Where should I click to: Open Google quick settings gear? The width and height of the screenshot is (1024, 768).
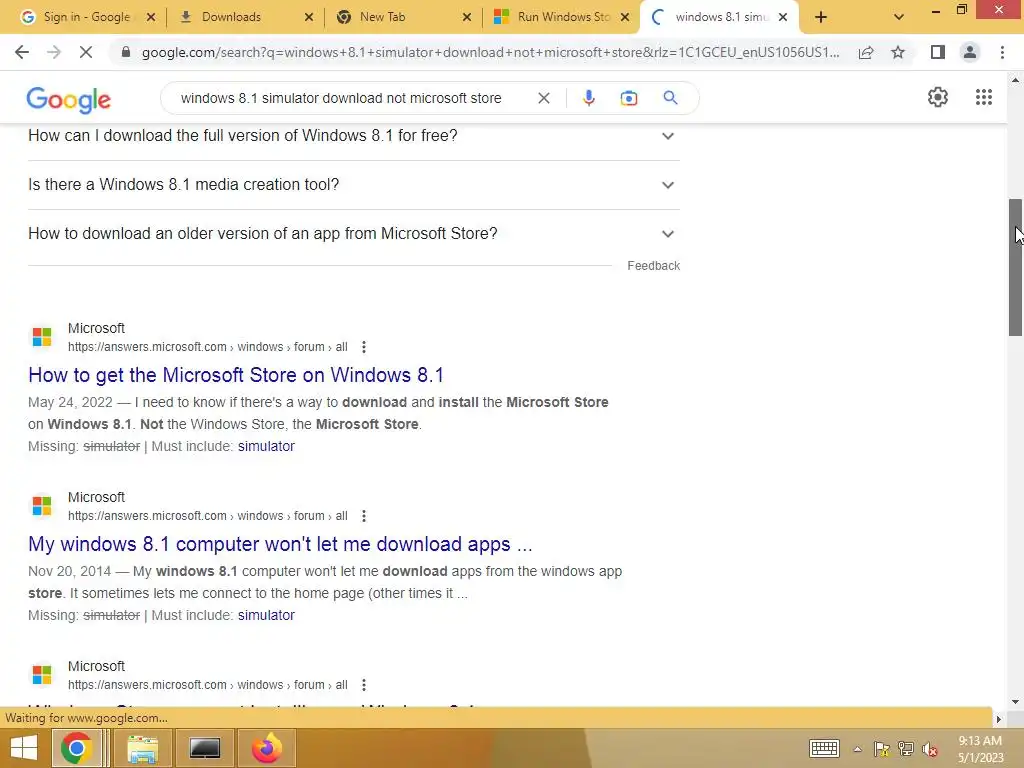(938, 97)
